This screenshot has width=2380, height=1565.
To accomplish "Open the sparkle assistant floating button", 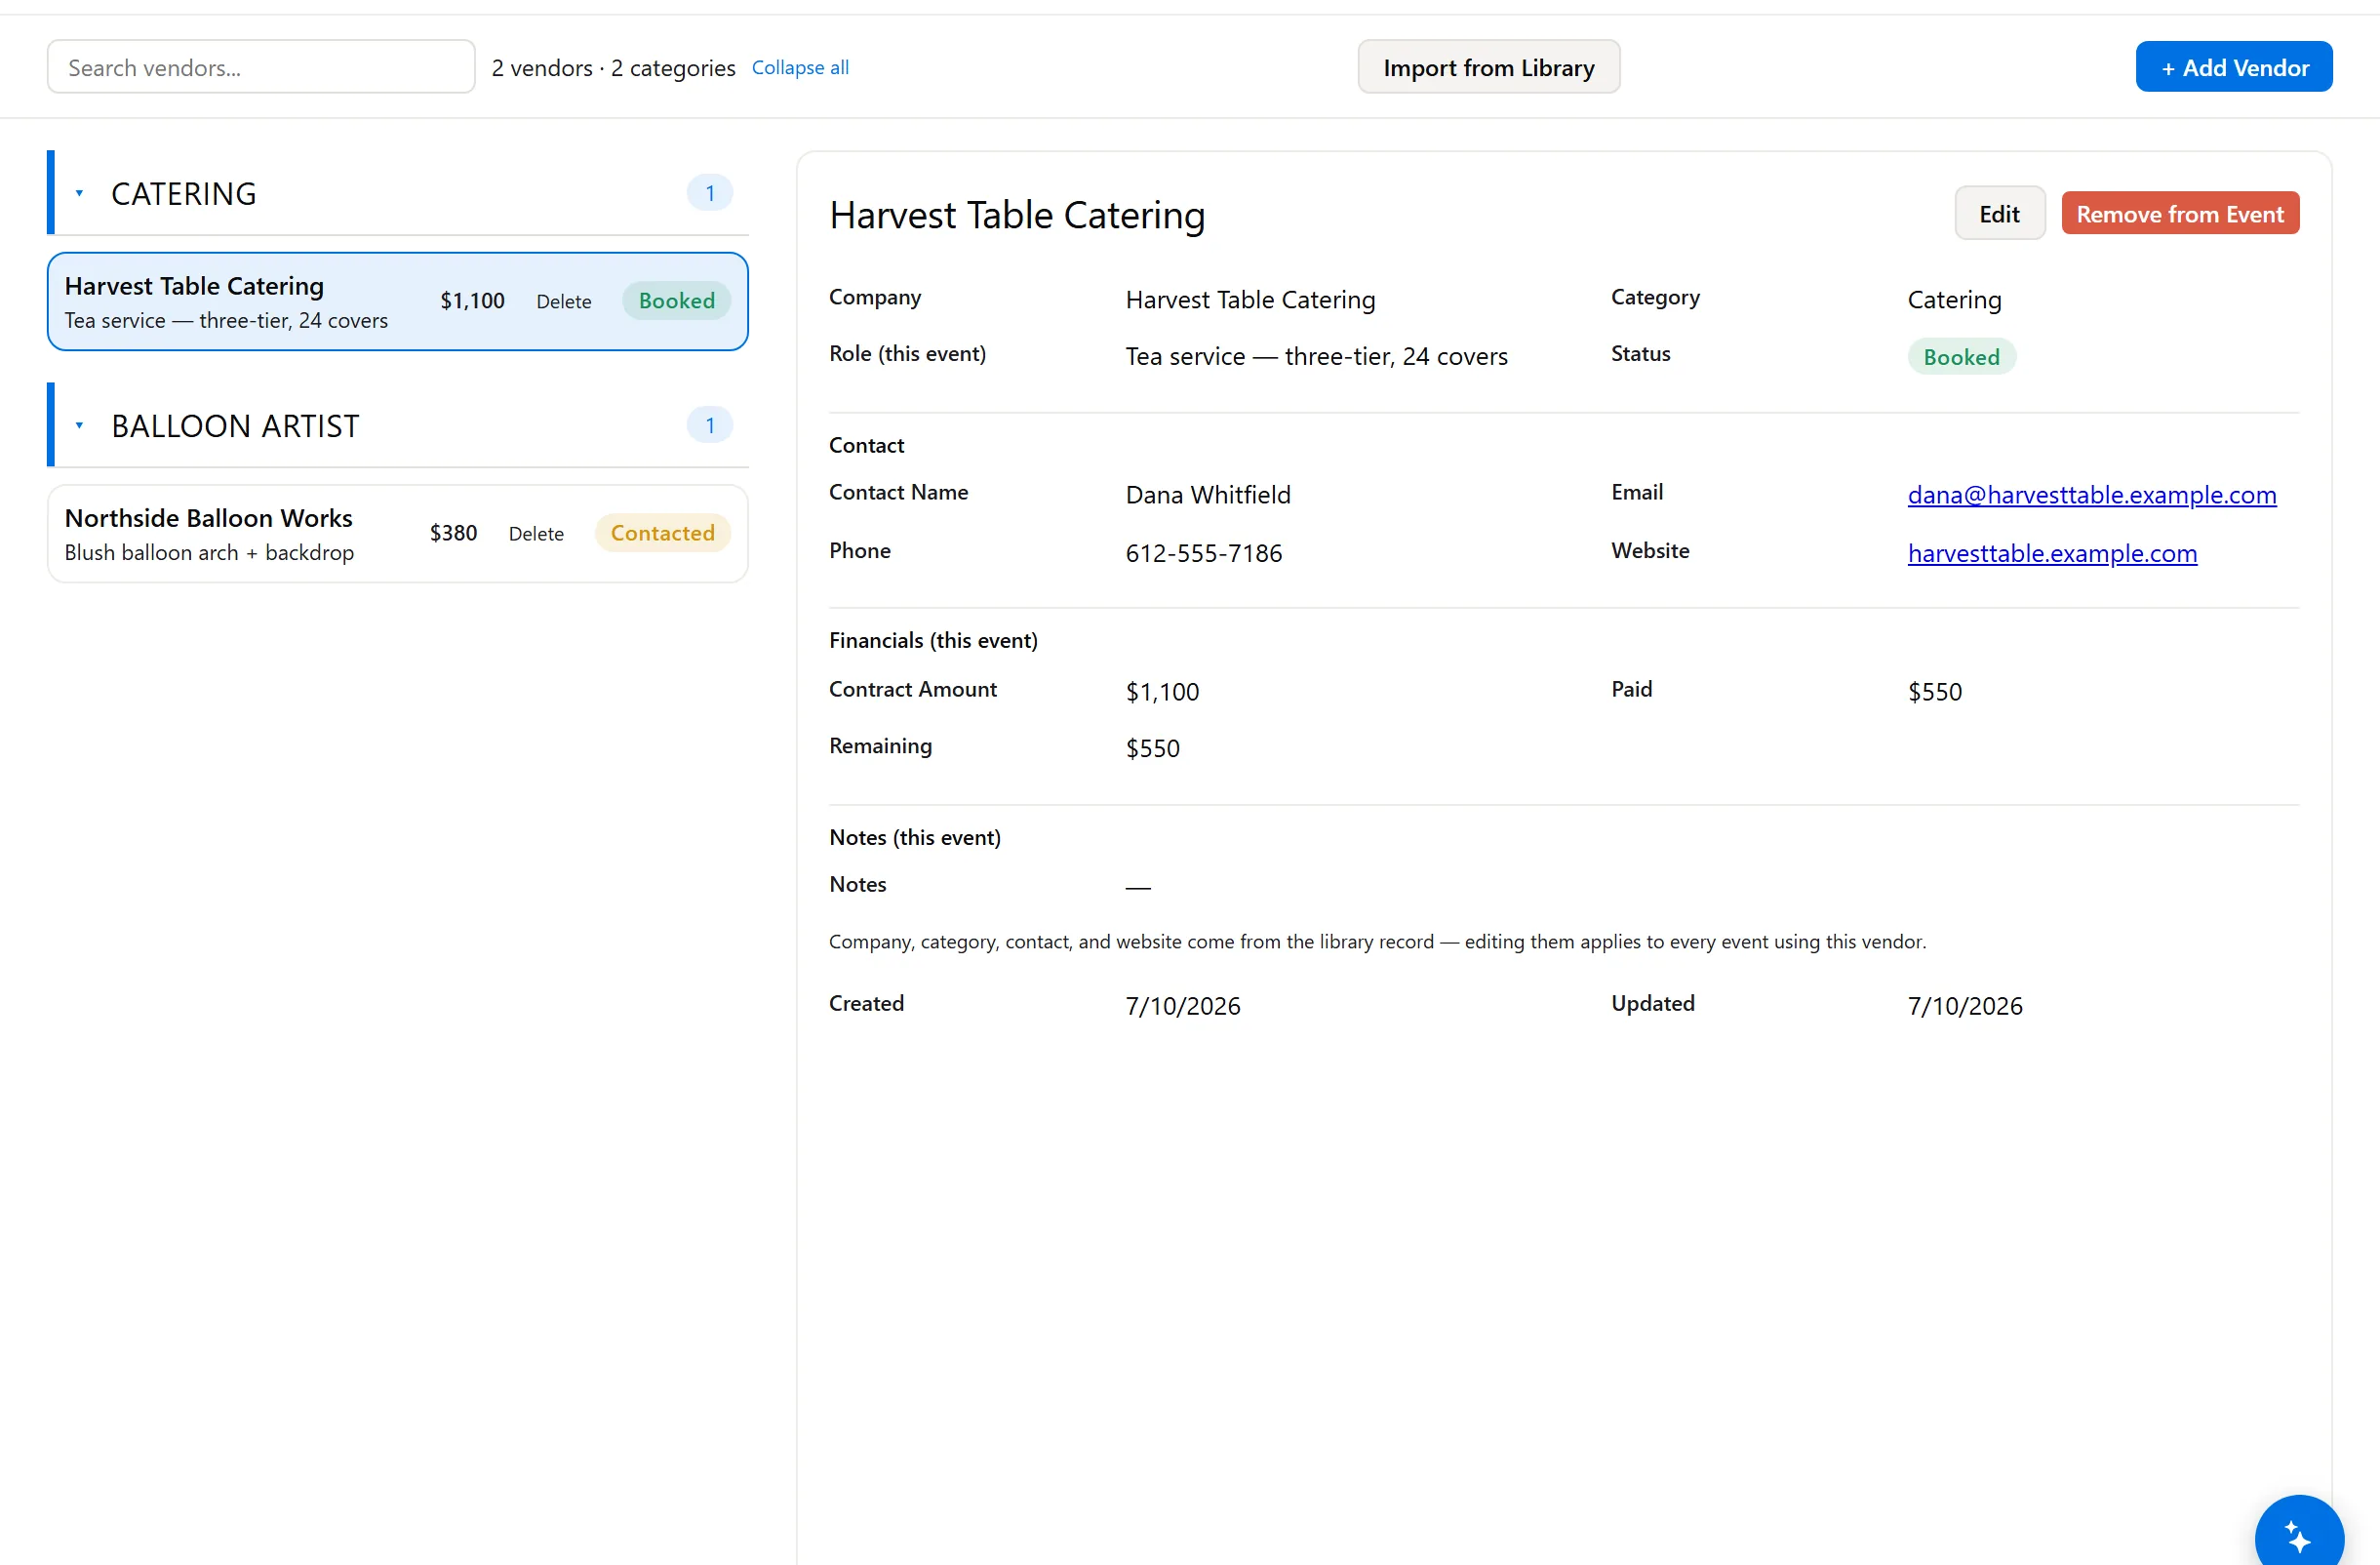I will [x=2298, y=1536].
